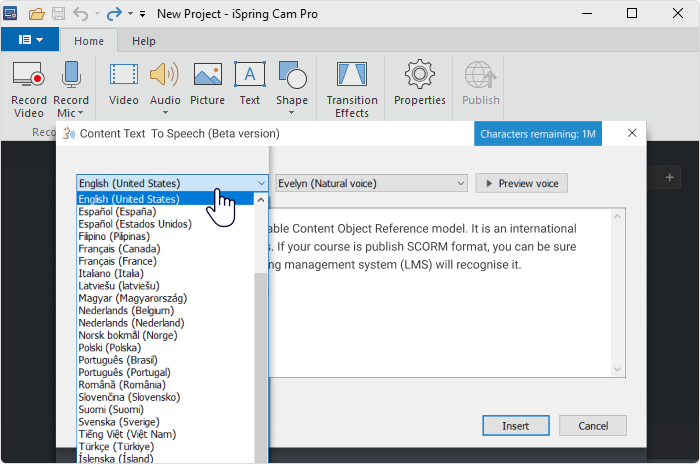Select Español (Estados Unidos) language
The height and width of the screenshot is (464, 700).
click(165, 224)
